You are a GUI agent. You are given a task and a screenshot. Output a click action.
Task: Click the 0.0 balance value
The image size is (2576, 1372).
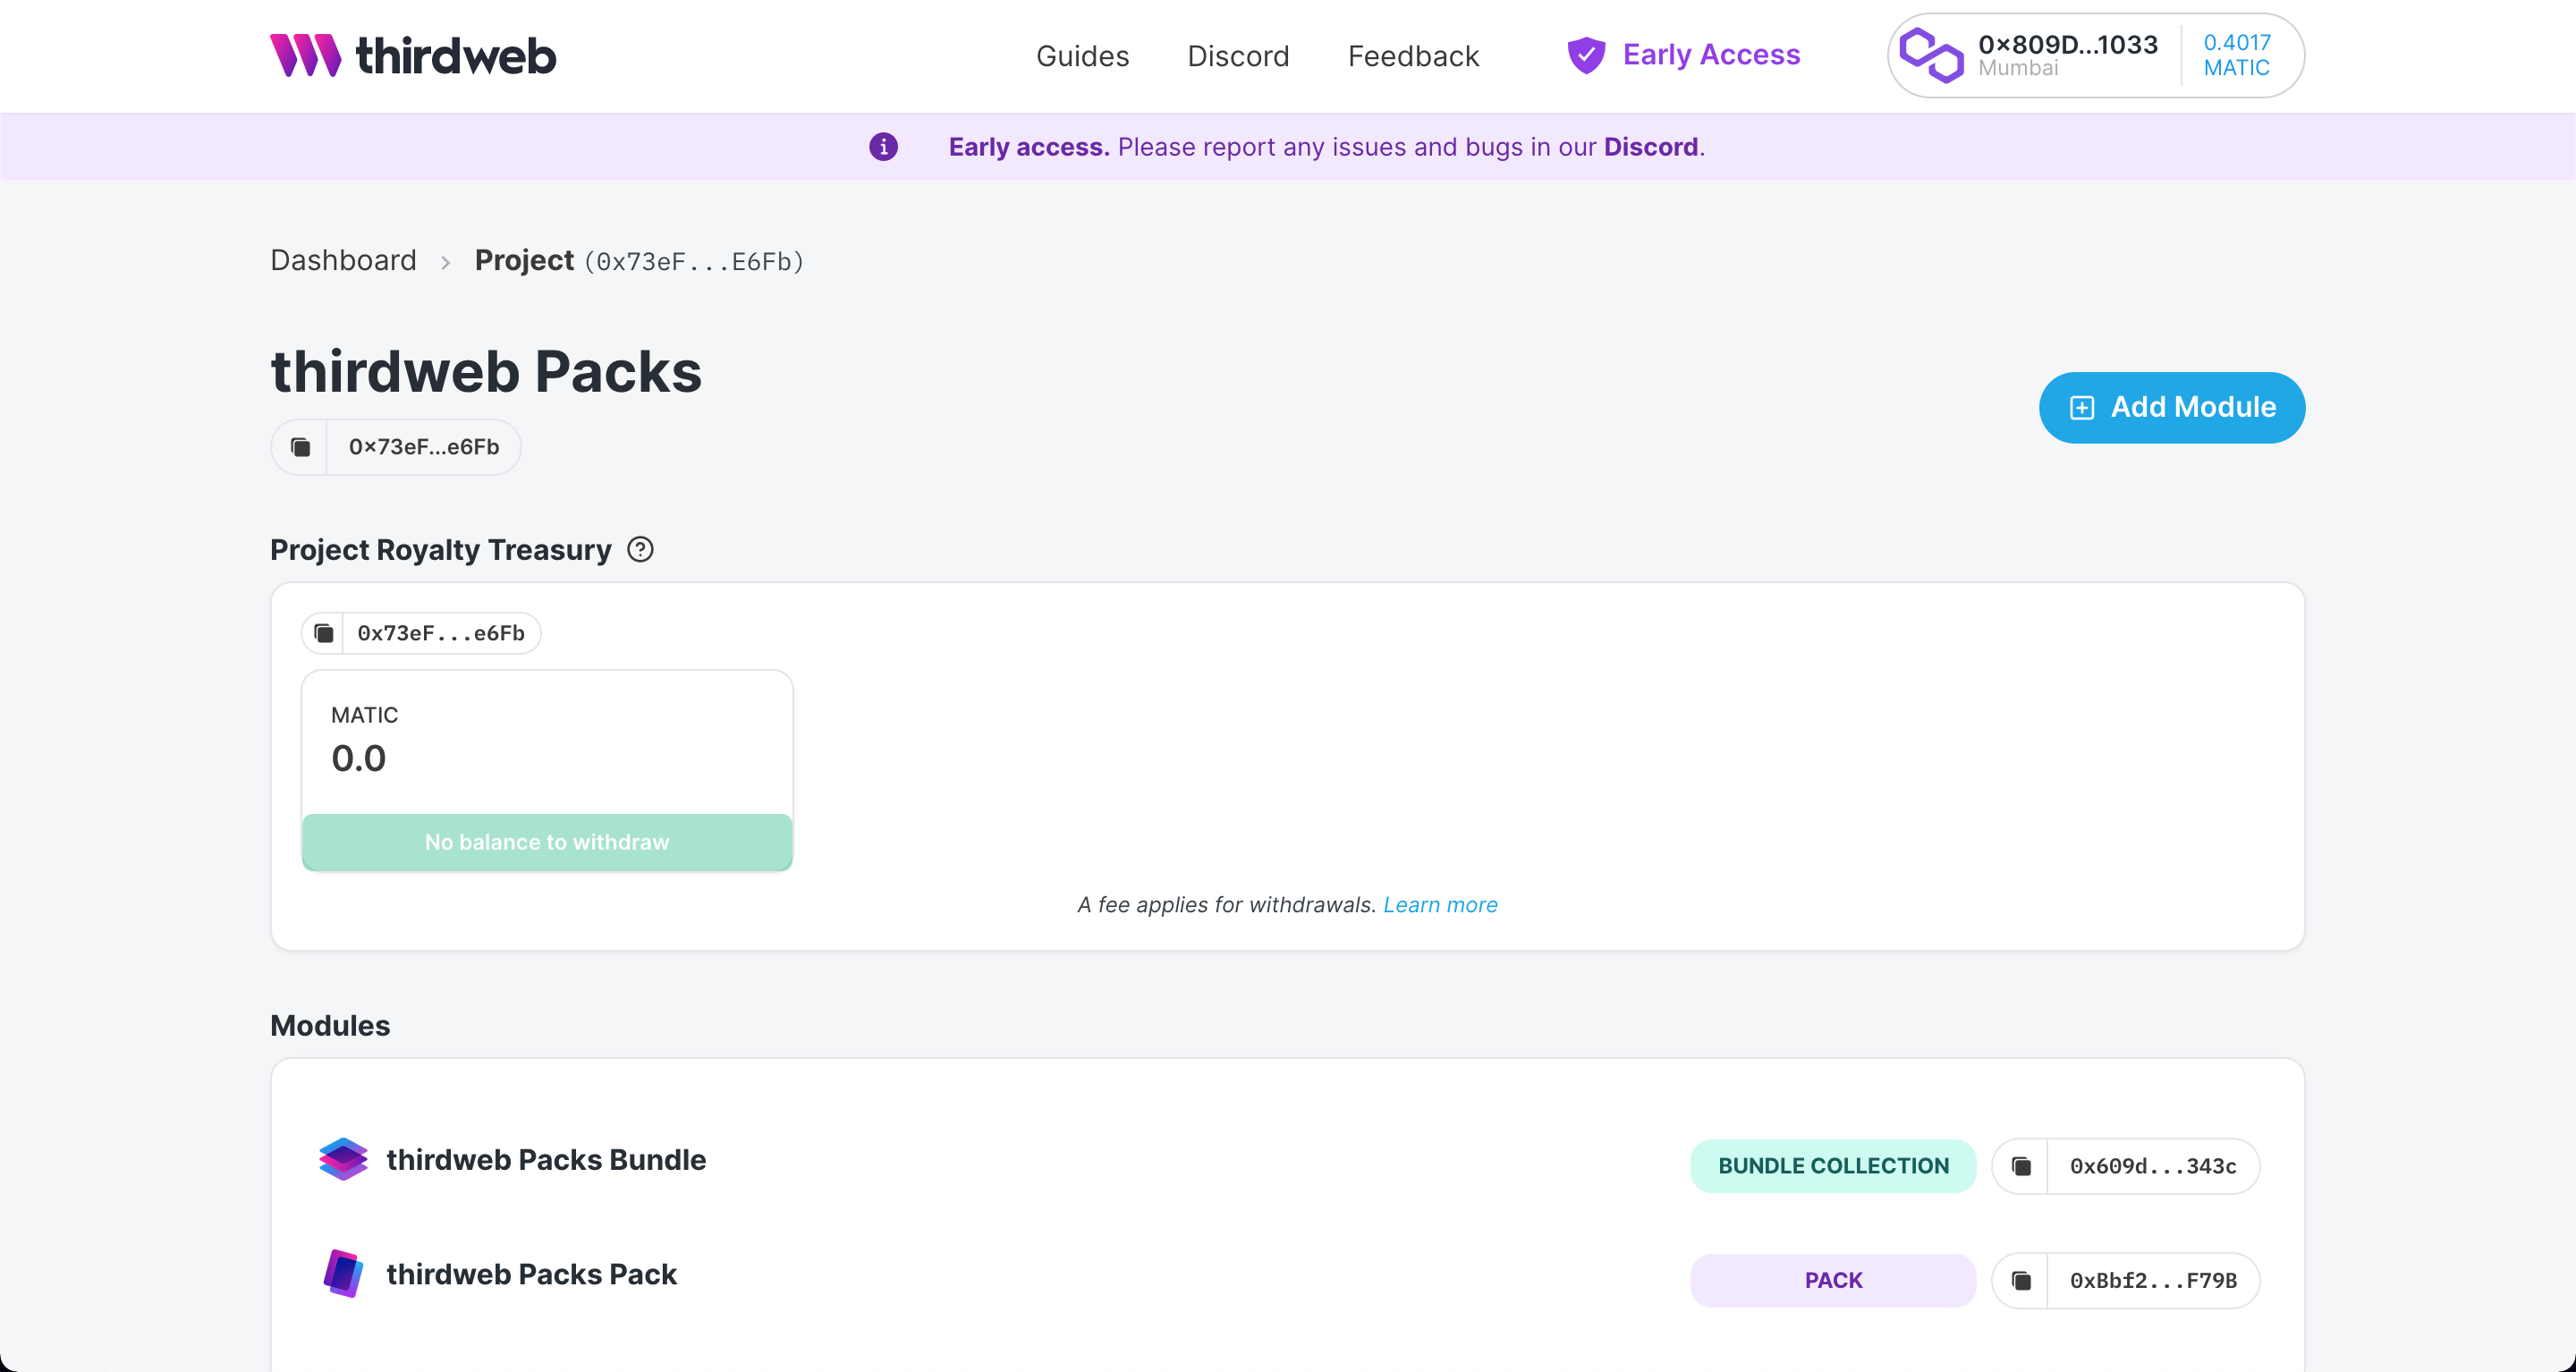coord(358,758)
